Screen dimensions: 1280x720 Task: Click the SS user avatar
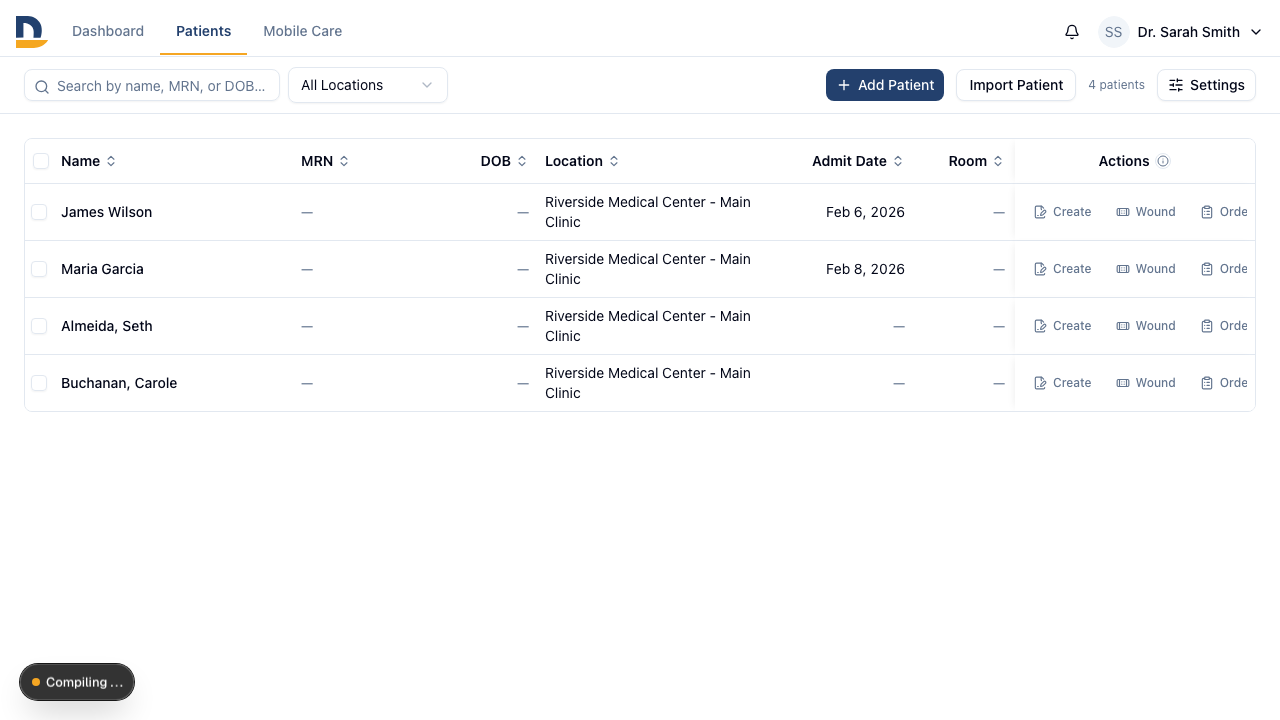(x=1114, y=32)
